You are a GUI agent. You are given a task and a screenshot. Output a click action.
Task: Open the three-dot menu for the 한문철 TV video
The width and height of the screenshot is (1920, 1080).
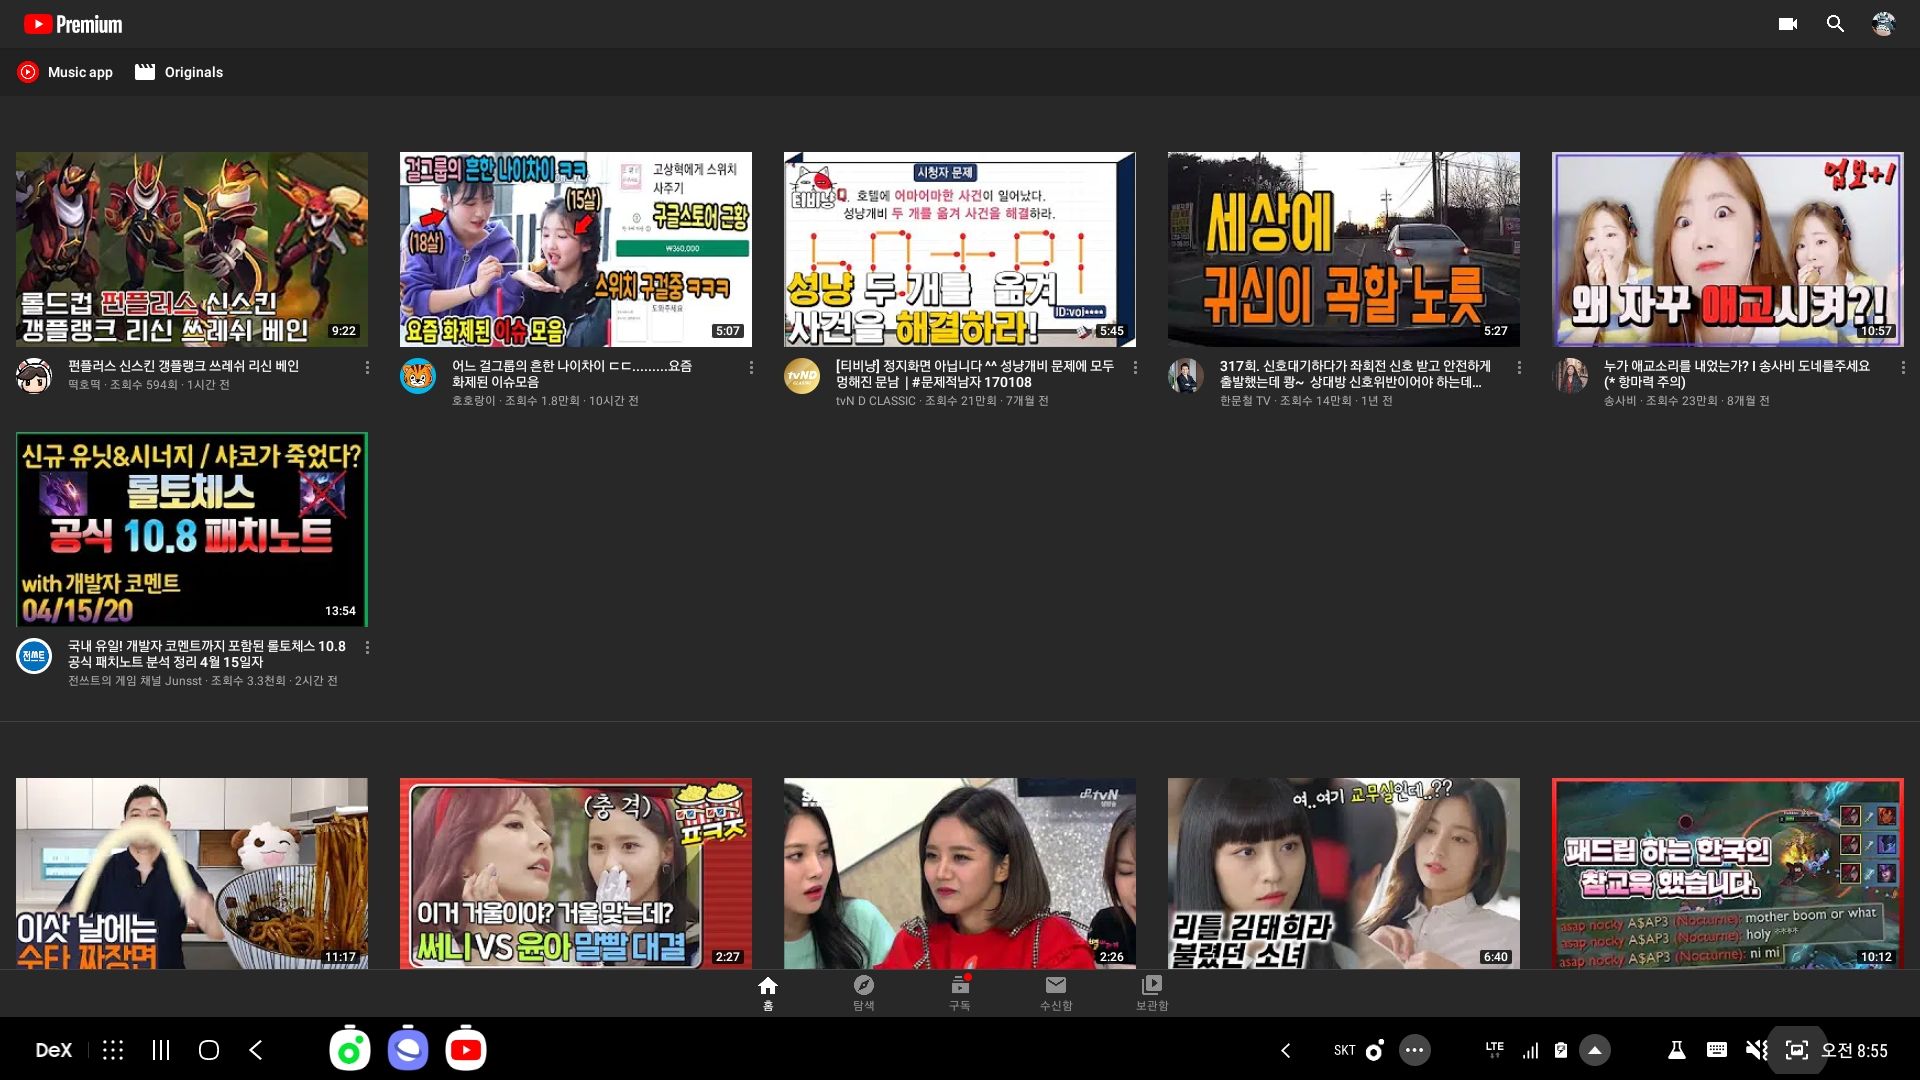pos(1519,368)
